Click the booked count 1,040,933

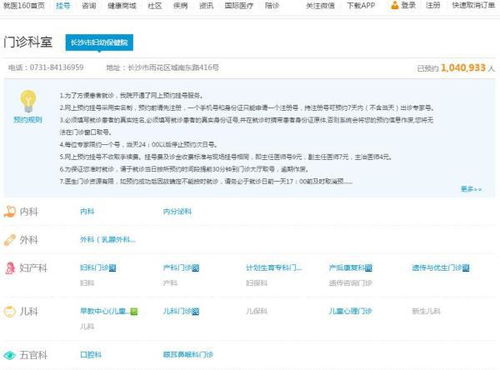(463, 68)
